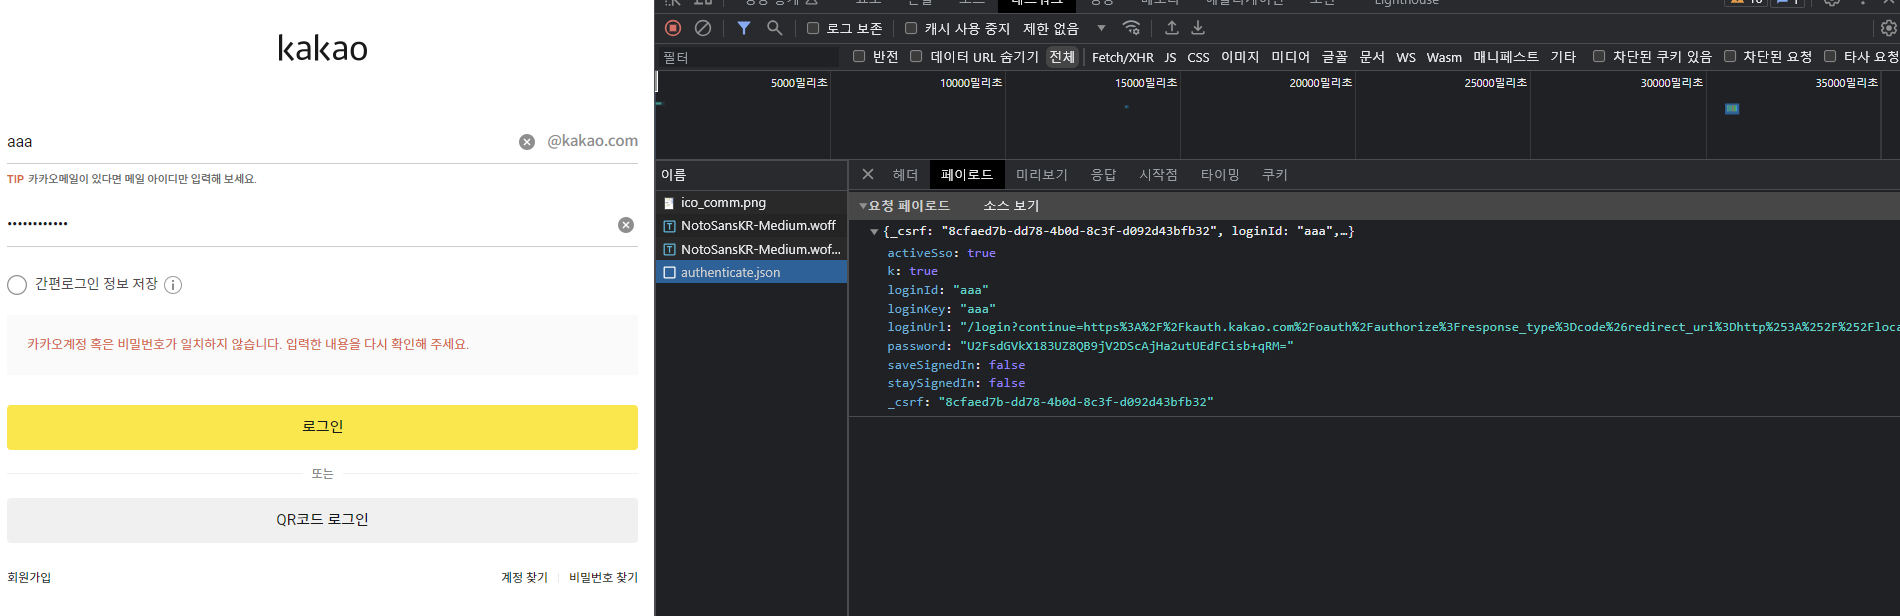Filter requests by Fetch/XHR
The width and height of the screenshot is (1900, 616).
[x=1122, y=57]
